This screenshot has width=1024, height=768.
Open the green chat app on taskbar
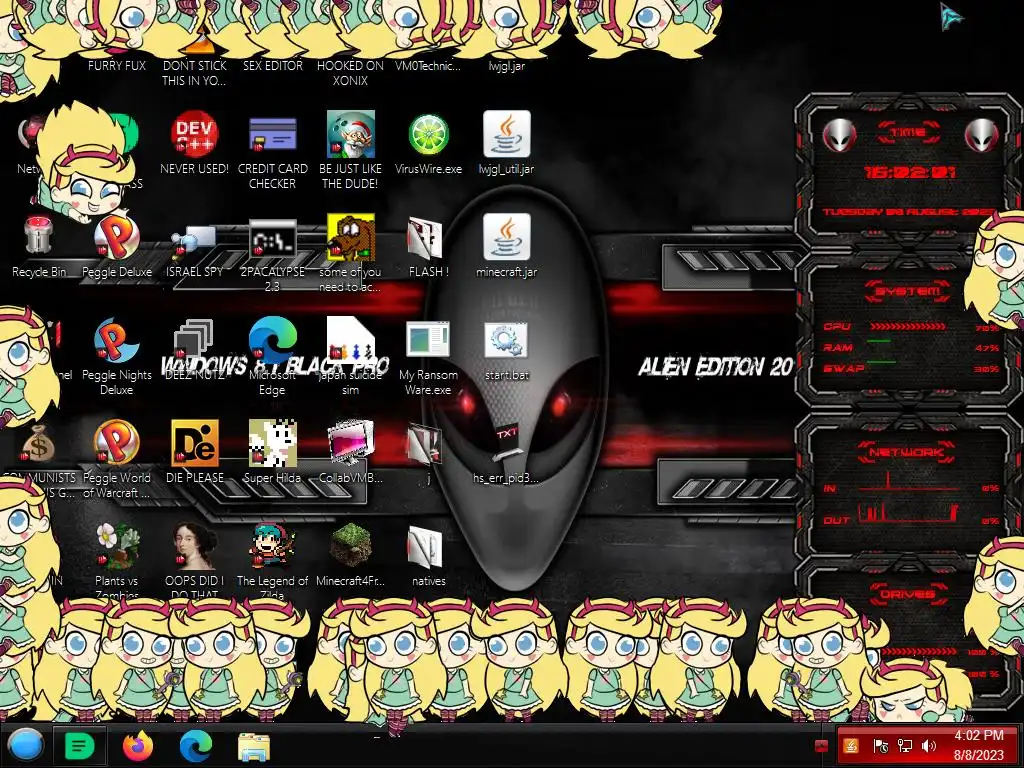[x=80, y=745]
